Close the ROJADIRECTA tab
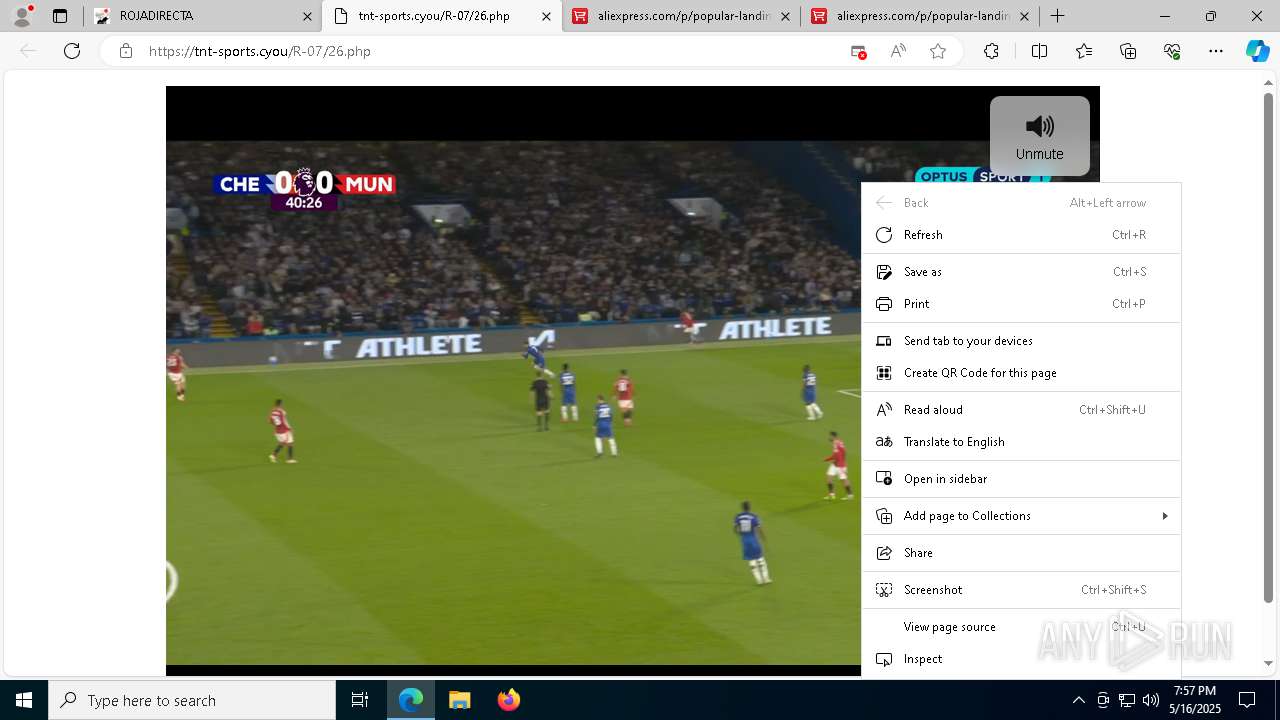Image resolution: width=1280 pixels, height=720 pixels. (x=307, y=16)
